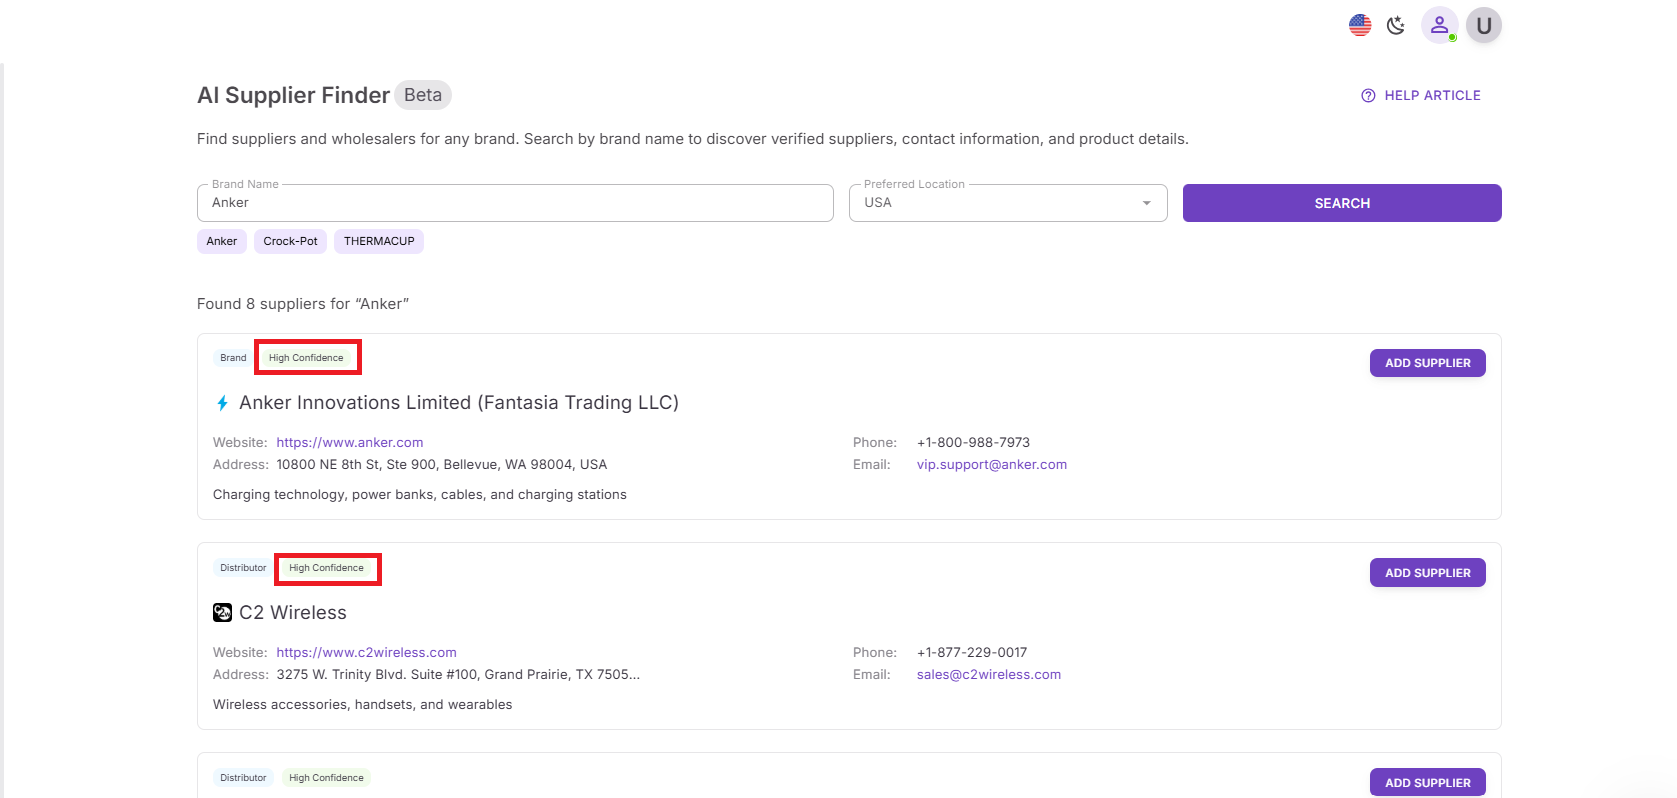
Task: Click the Charging technology description text
Action: click(x=420, y=494)
